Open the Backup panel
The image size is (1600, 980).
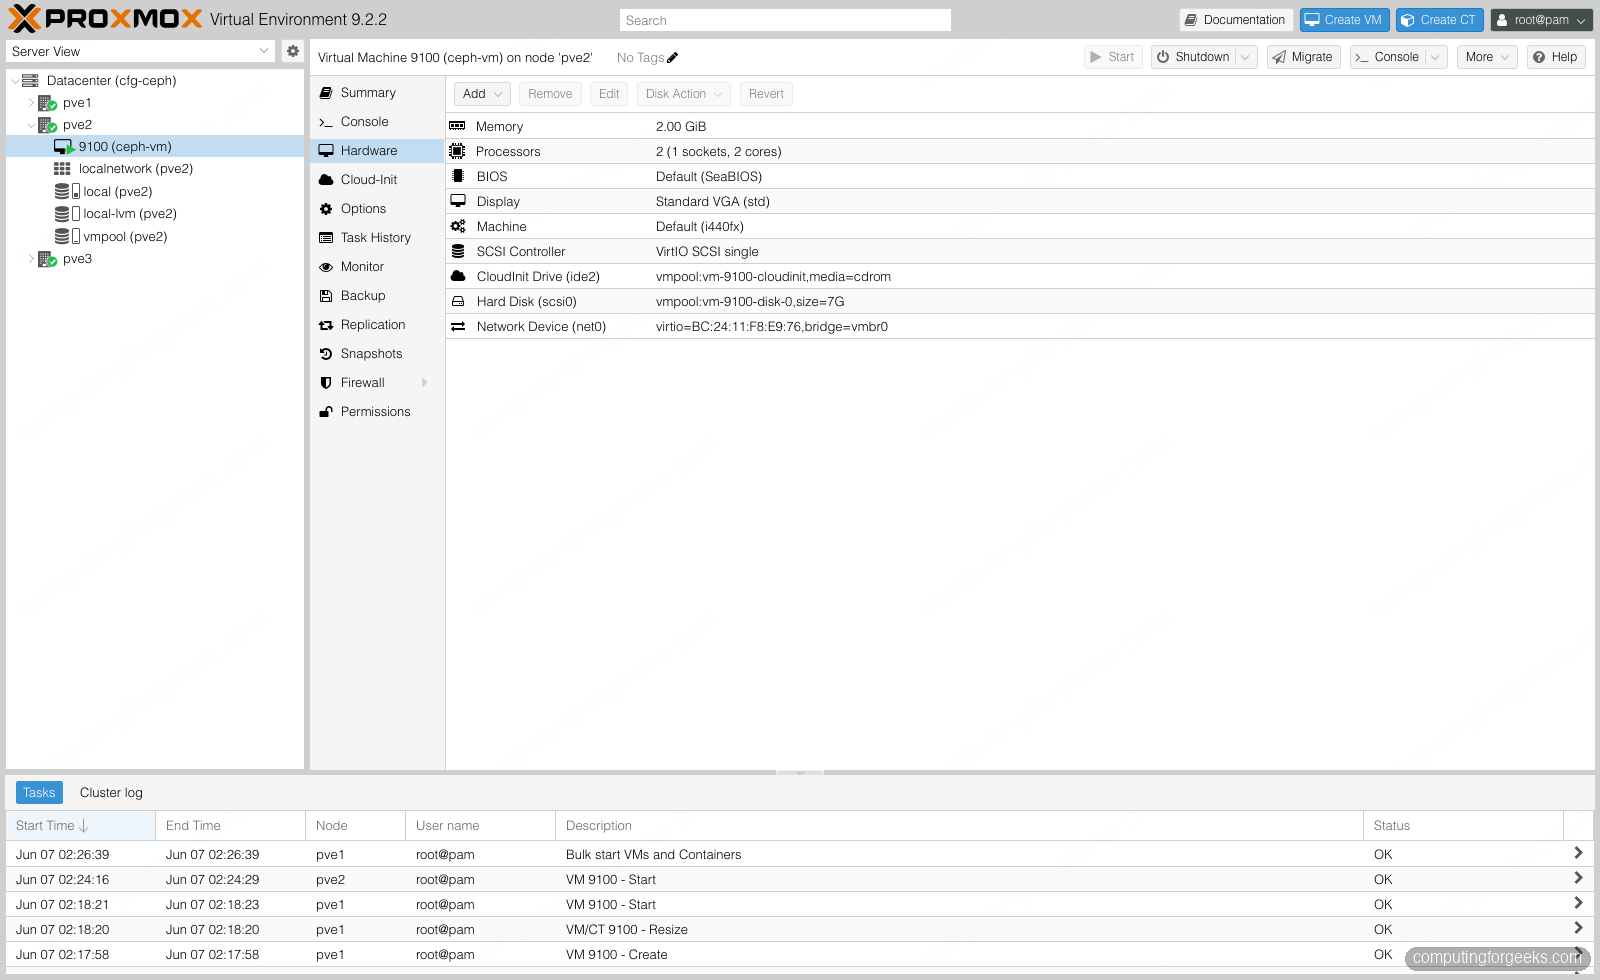(377, 296)
